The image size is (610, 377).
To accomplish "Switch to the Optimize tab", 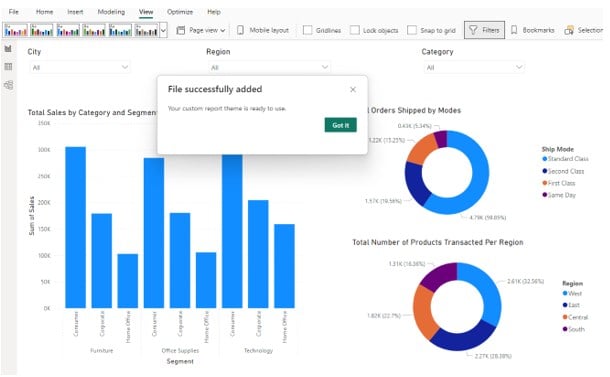I will click(180, 12).
